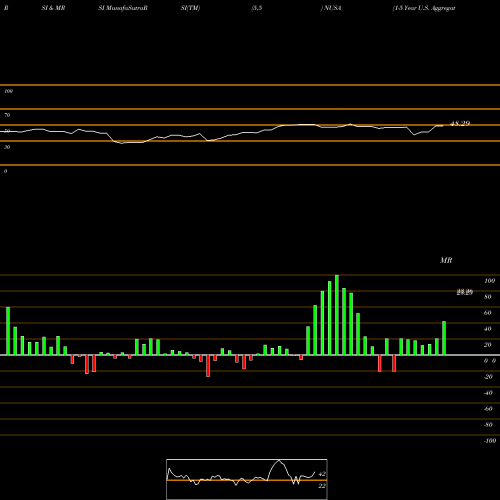Click the '1-5 Year U.S. Aggregat' header text

tap(424, 8)
